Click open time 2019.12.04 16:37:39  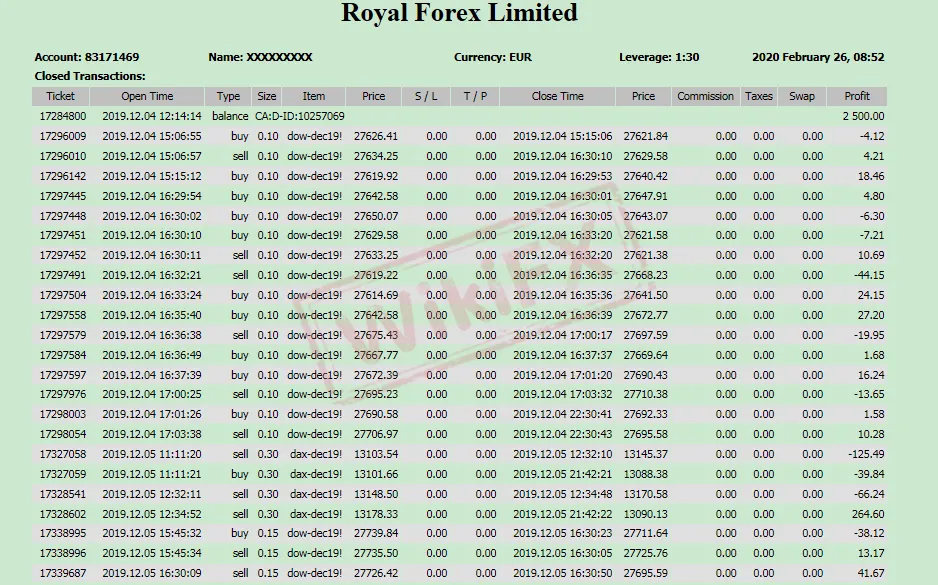click(x=152, y=375)
